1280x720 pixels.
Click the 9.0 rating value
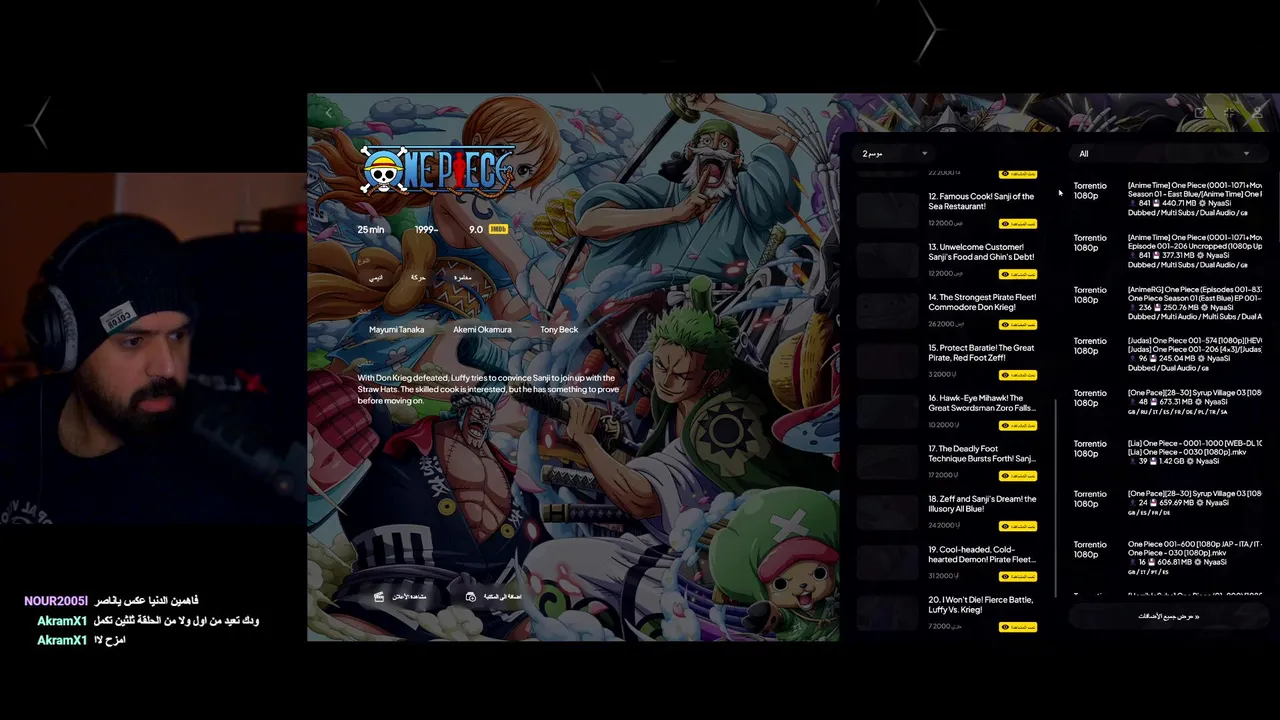[x=476, y=229]
